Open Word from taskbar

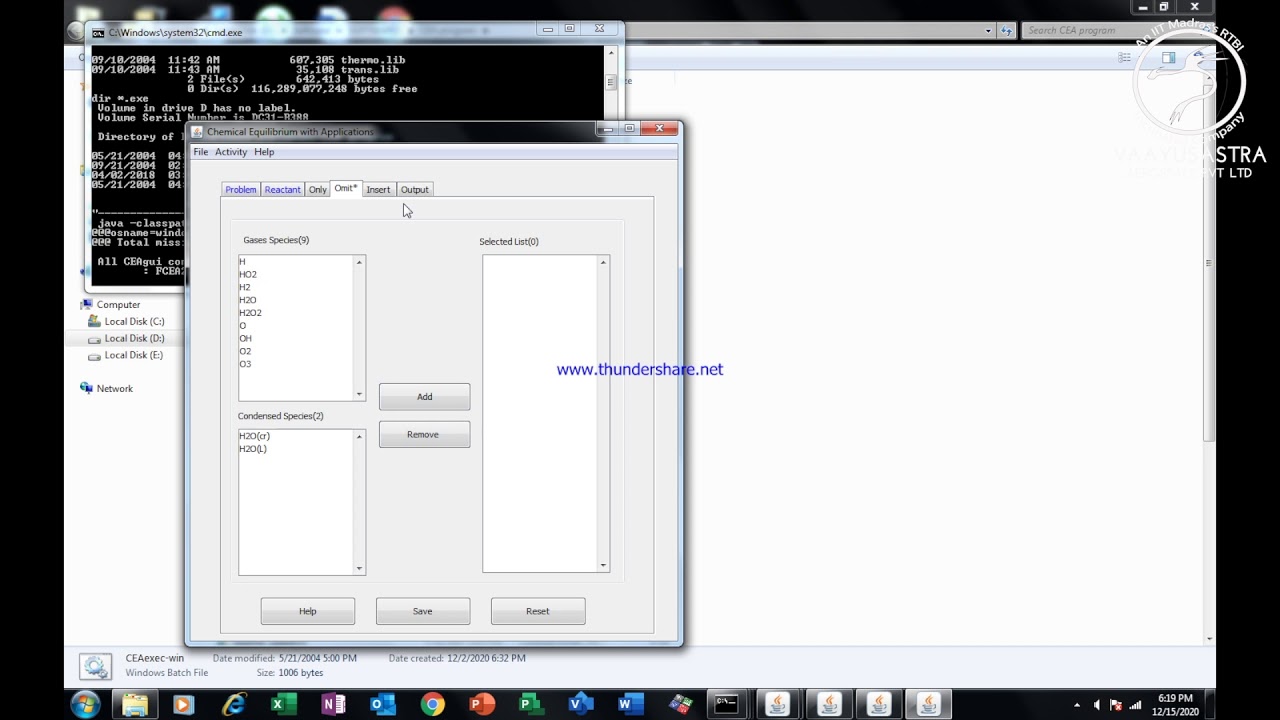coord(630,705)
